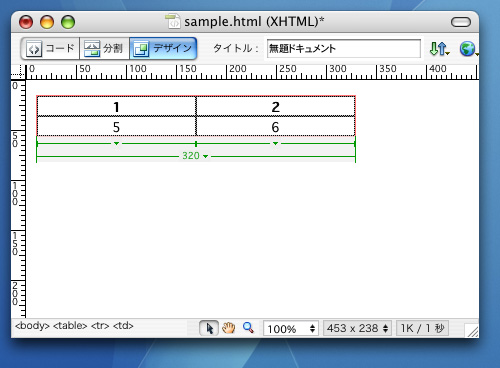Viewport: 500px width, 368px height.
Task: Open the 100% zoom level dropdown
Action: 291,329
